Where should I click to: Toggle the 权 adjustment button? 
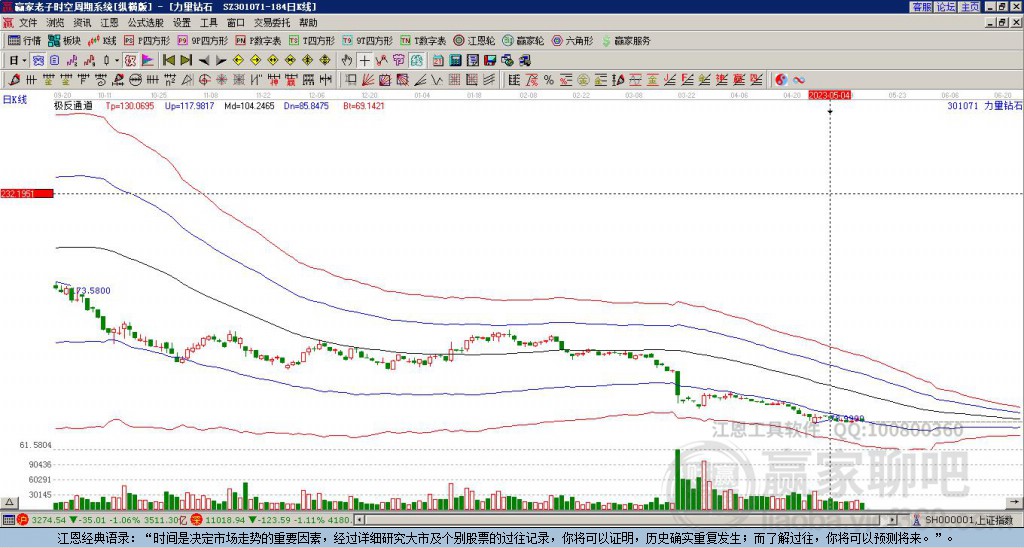click(130, 61)
